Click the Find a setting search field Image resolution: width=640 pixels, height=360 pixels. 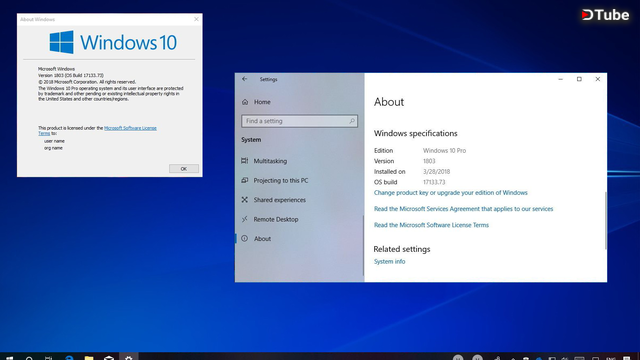pos(299,121)
